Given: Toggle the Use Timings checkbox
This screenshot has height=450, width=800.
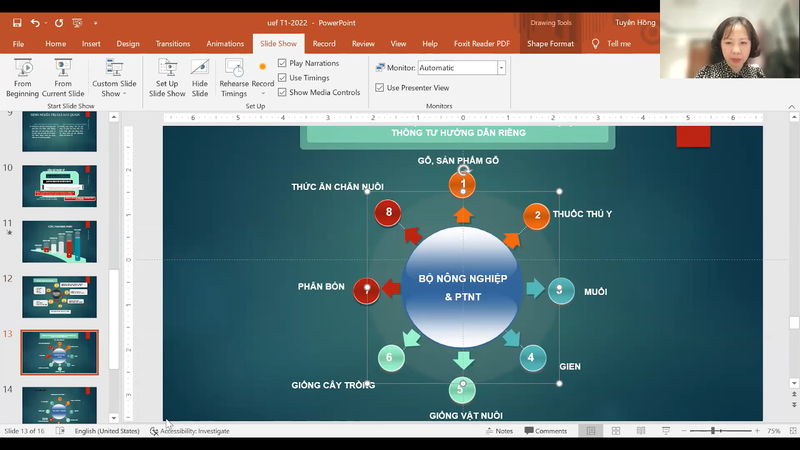Looking at the screenshot, I should point(282,78).
